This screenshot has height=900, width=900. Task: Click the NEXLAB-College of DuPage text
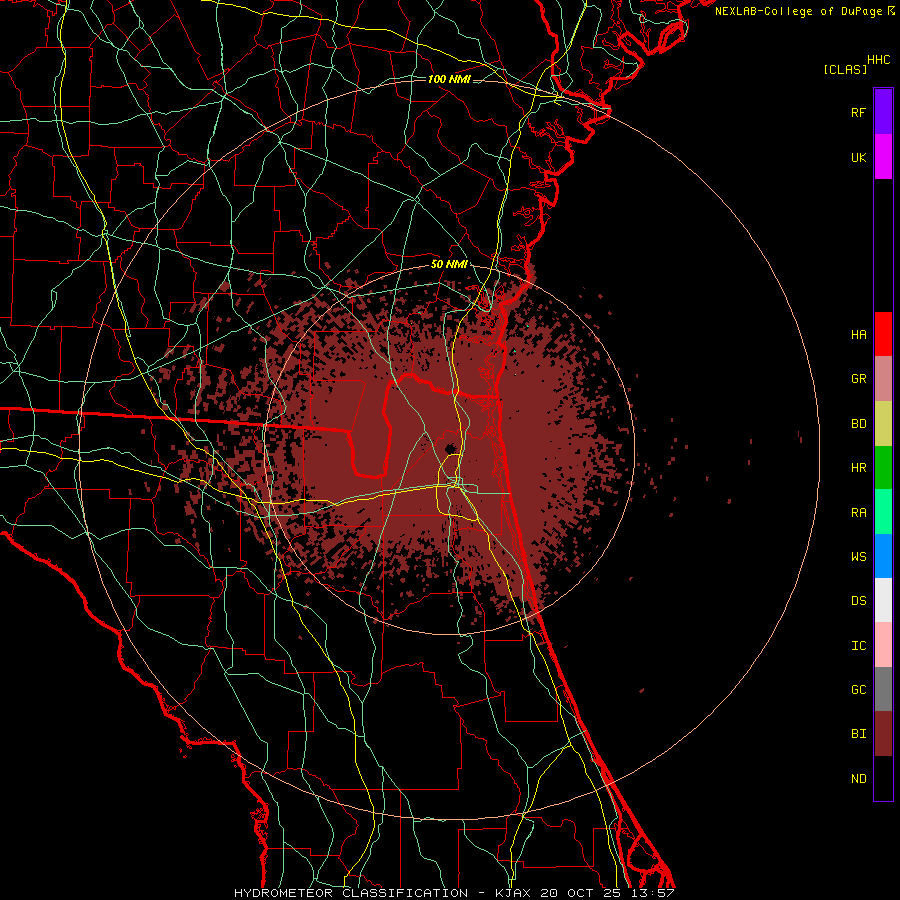point(798,11)
